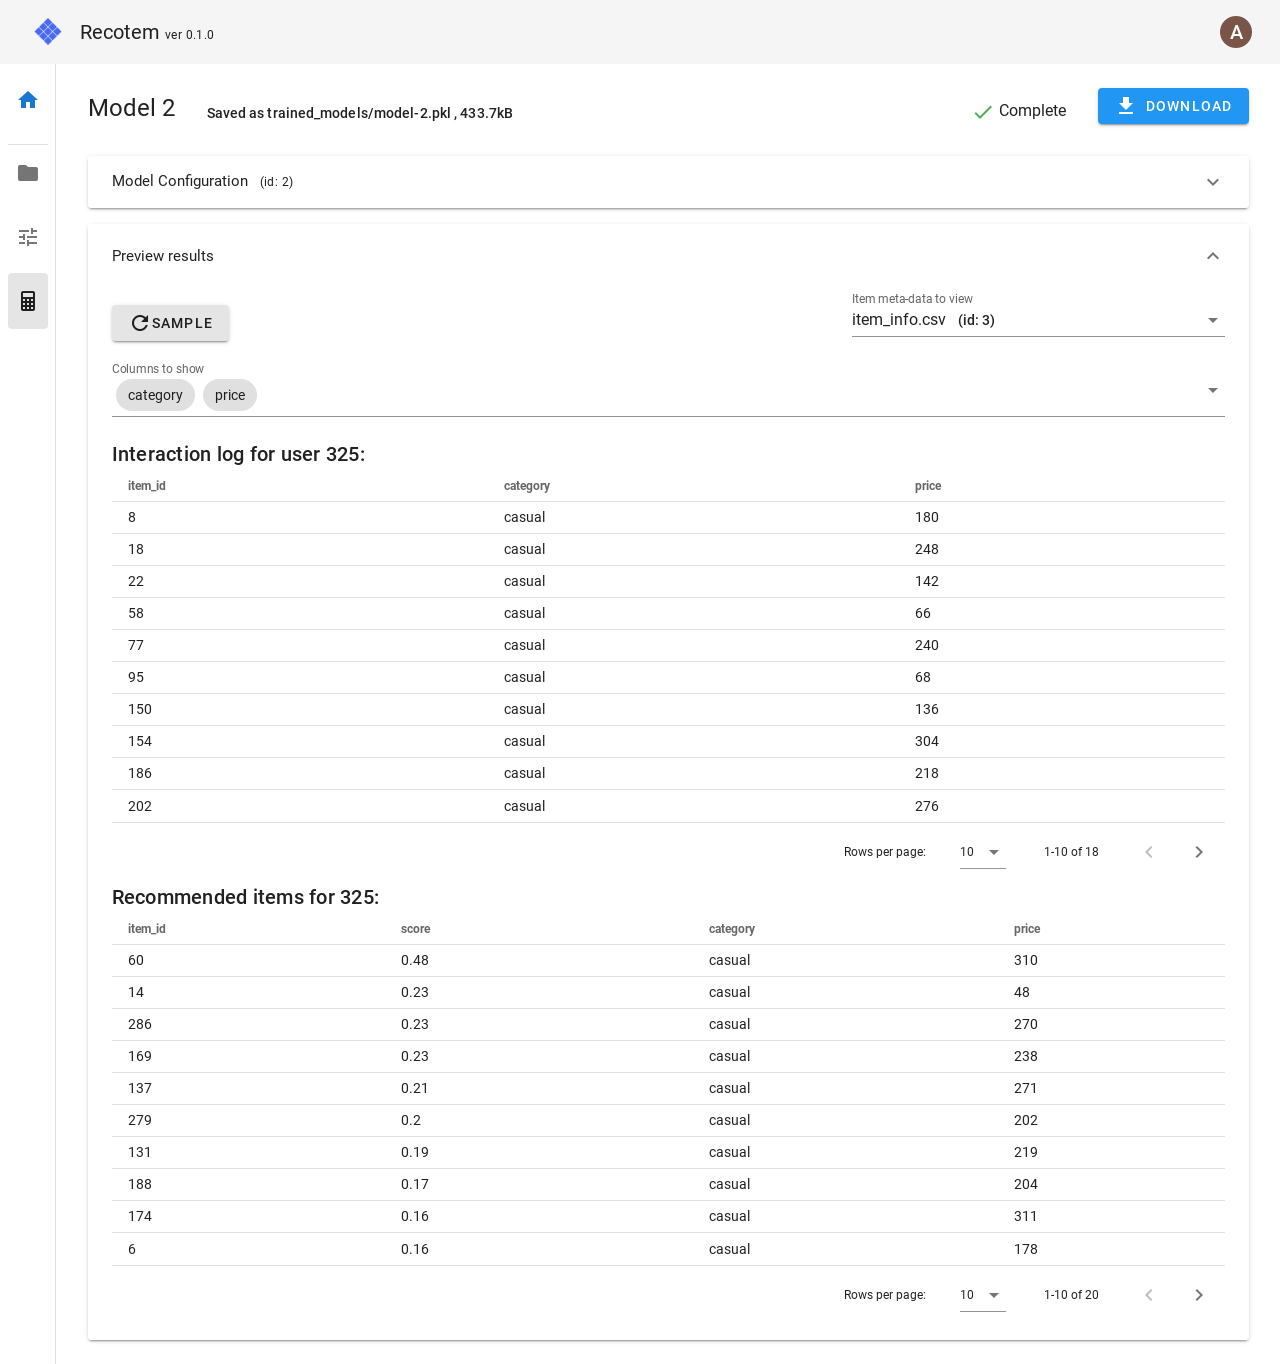Open the tuning sliders sidebar icon
Screen dimensions: 1280x1364
(x=28, y=237)
